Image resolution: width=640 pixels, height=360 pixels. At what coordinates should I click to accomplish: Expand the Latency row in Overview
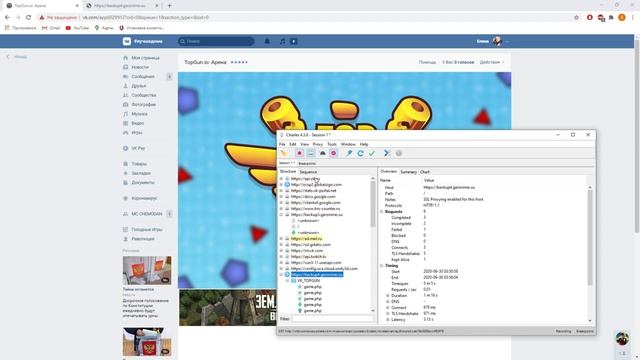[388, 320]
